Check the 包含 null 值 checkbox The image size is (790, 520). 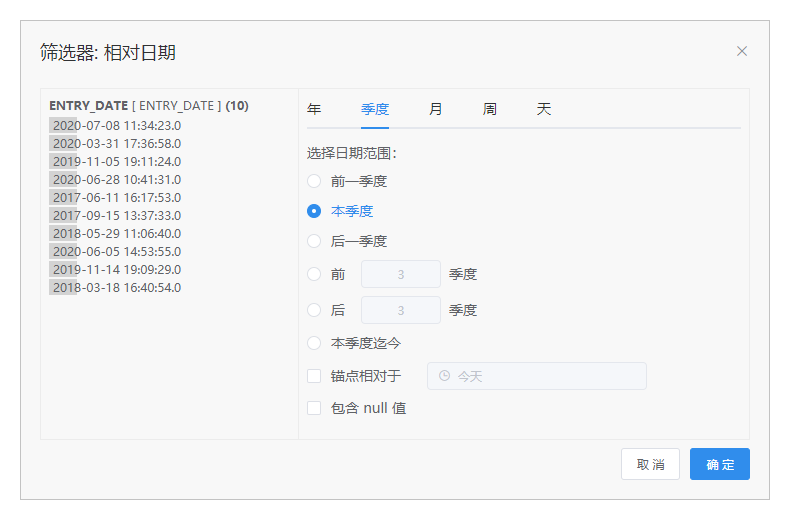click(x=314, y=408)
